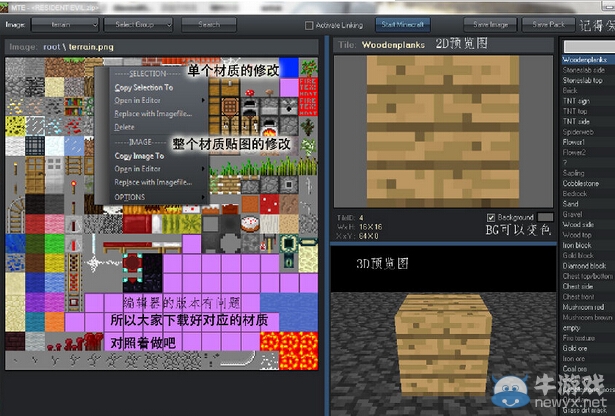Viewport: 615px width, 416px height.
Task: Choose Replace with Imagefile under SELECTION
Action: pos(153,114)
